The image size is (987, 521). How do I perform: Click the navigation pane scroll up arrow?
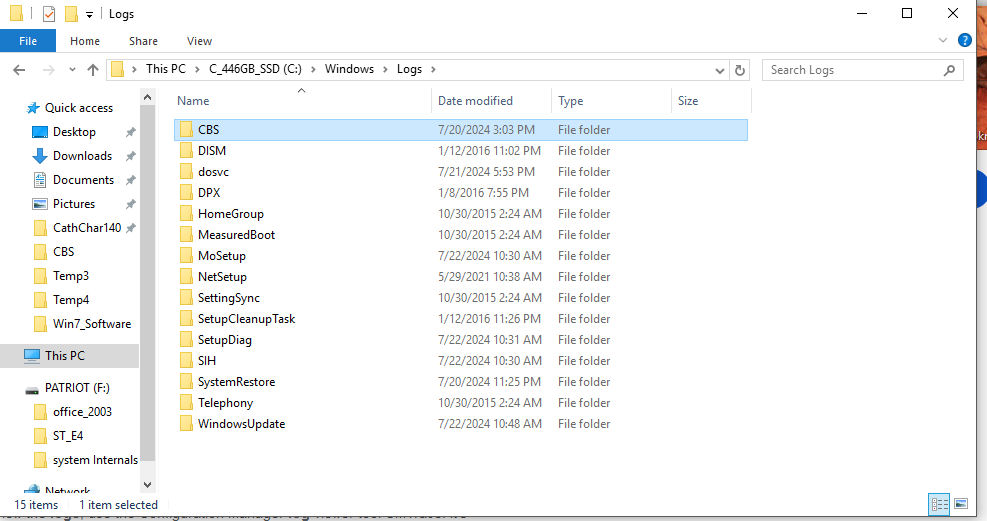147,97
